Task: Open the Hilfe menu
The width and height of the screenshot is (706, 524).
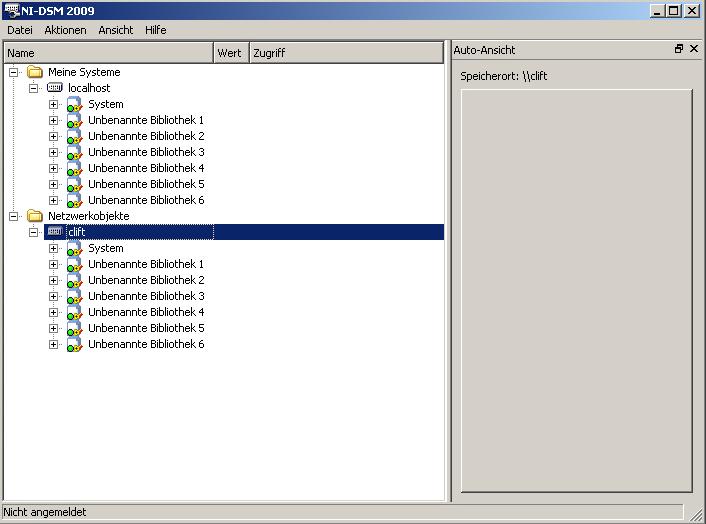Action: (x=156, y=30)
